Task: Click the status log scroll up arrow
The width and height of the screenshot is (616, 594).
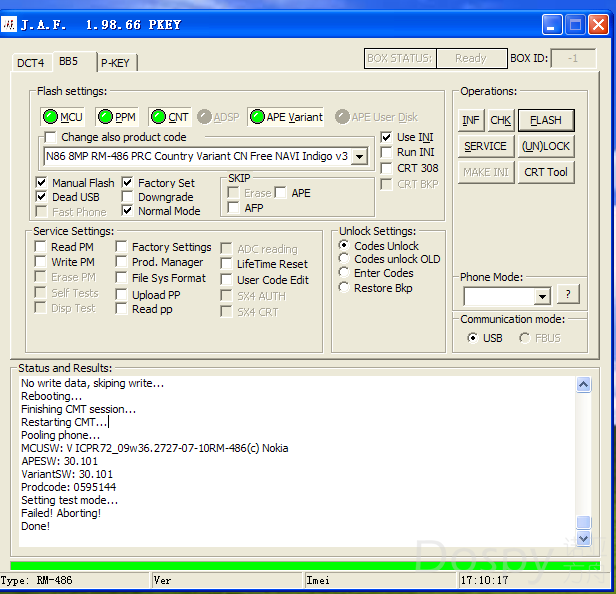Action: point(583,385)
